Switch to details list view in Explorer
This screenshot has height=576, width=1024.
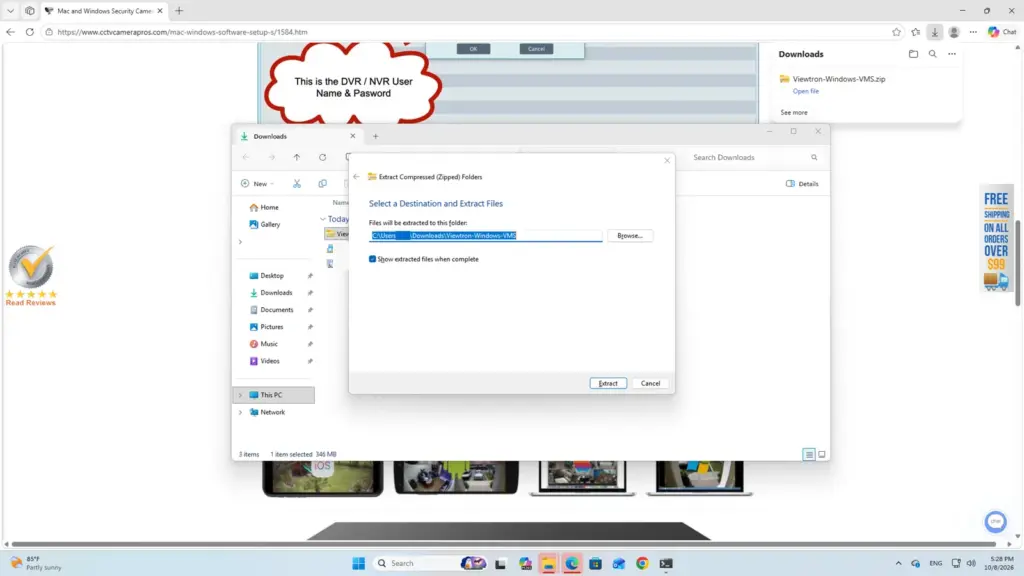click(808, 455)
